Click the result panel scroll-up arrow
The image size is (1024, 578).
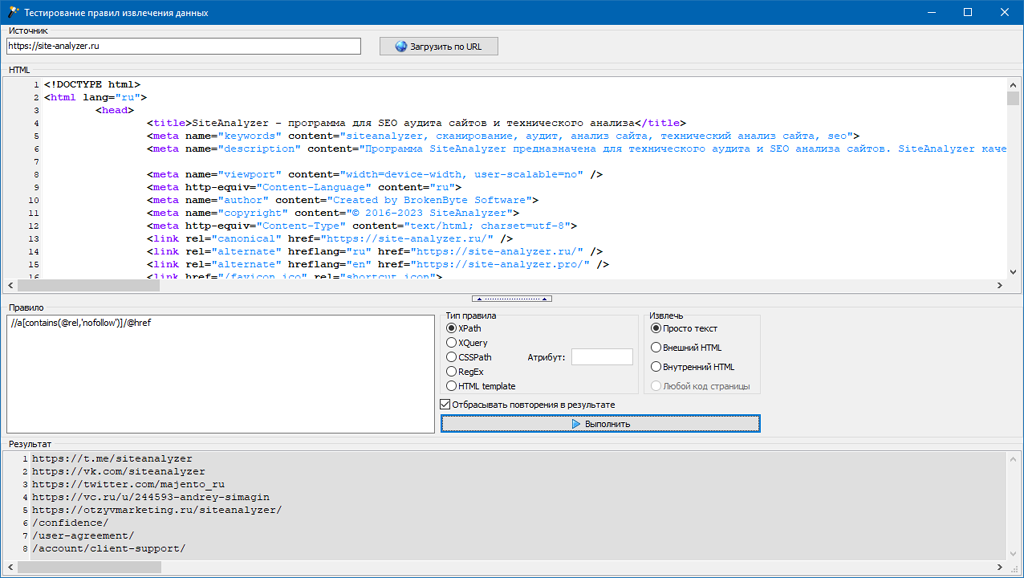point(1013,459)
